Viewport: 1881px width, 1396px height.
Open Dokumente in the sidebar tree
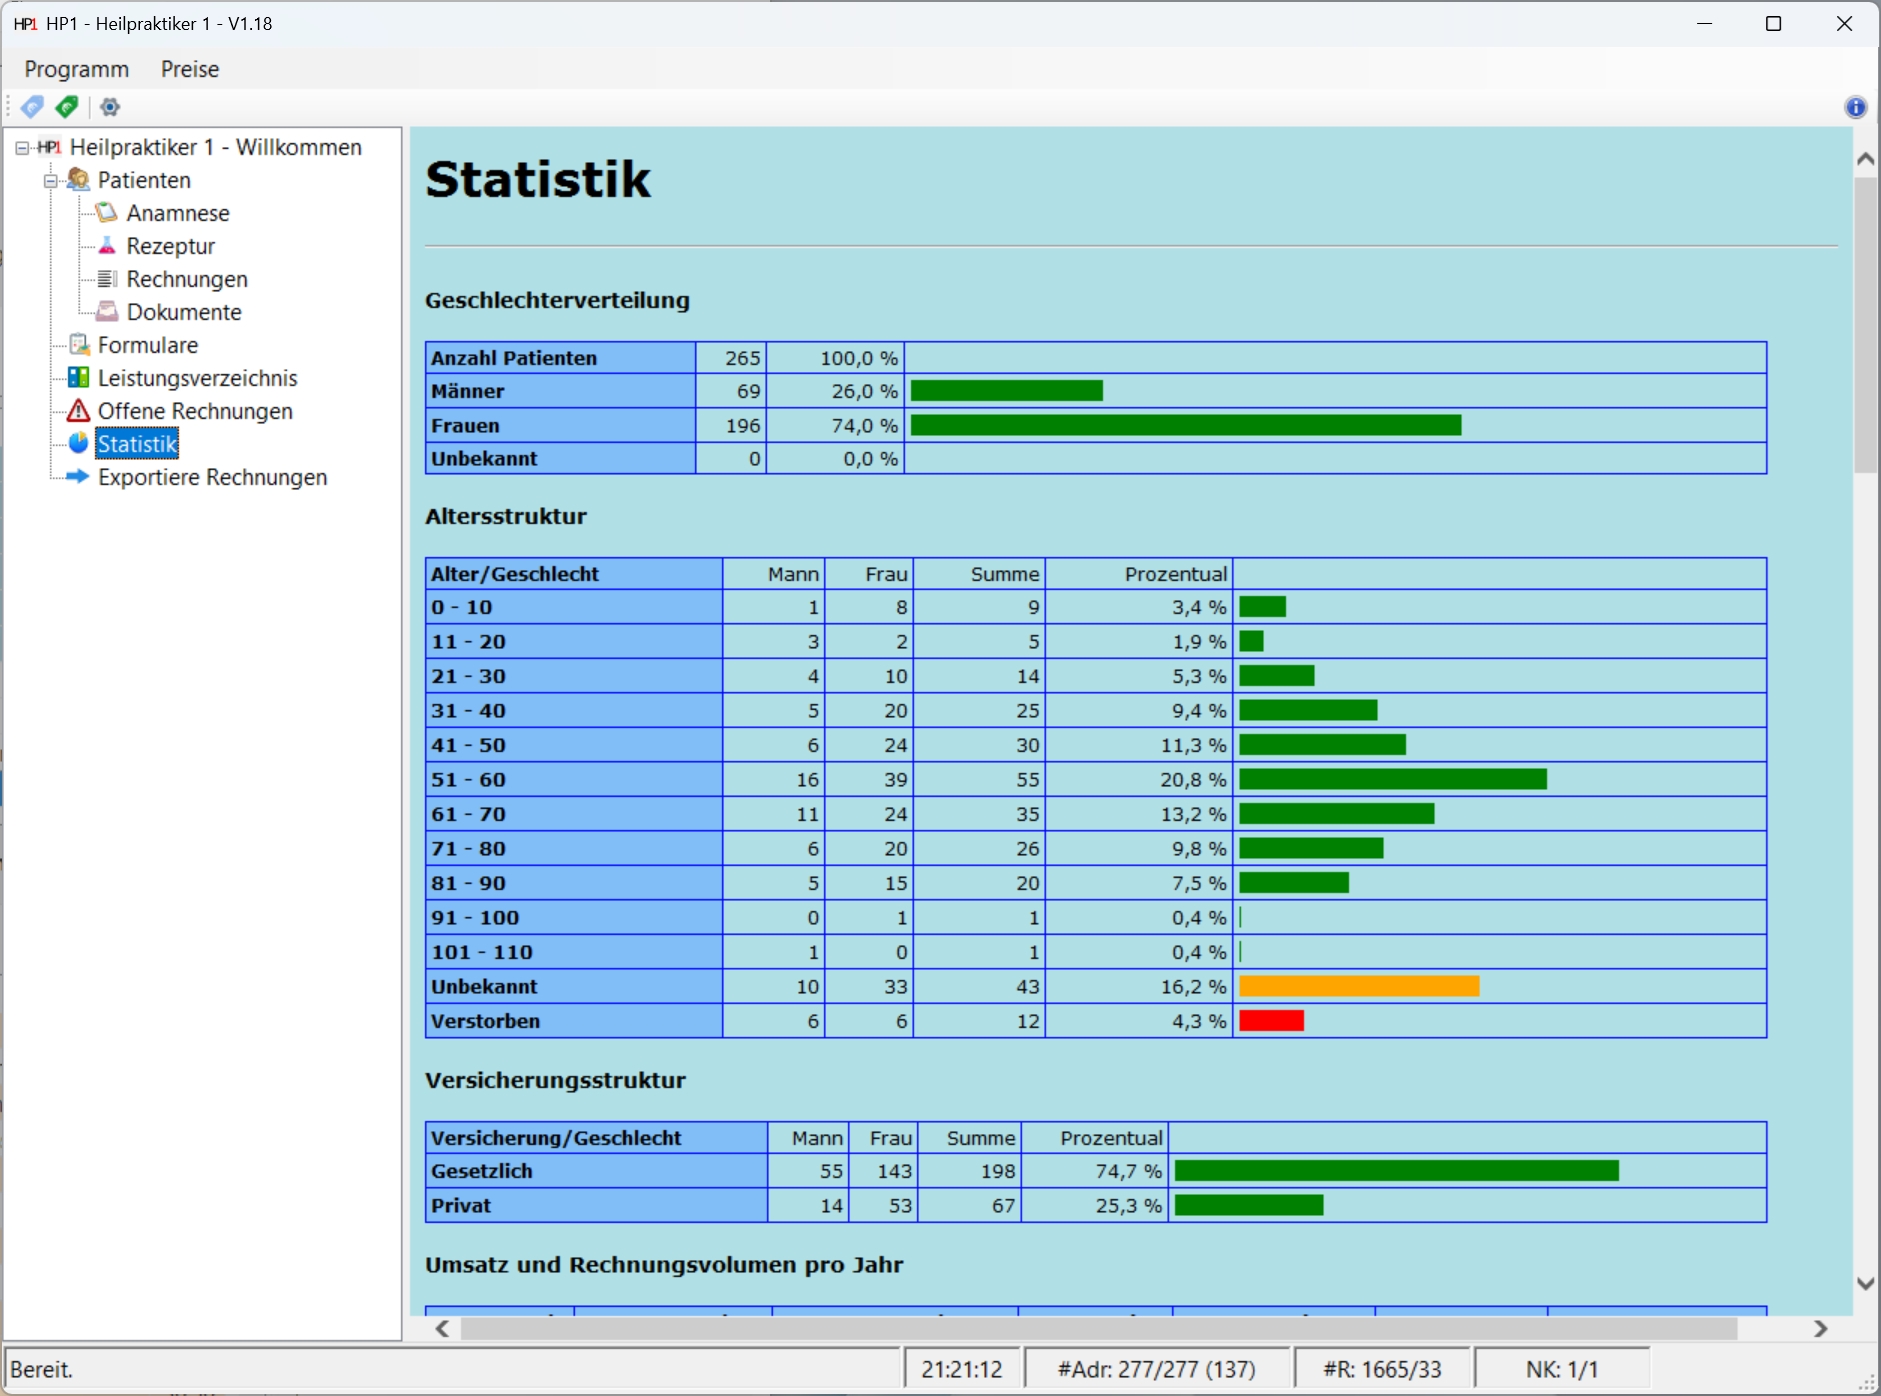click(184, 312)
